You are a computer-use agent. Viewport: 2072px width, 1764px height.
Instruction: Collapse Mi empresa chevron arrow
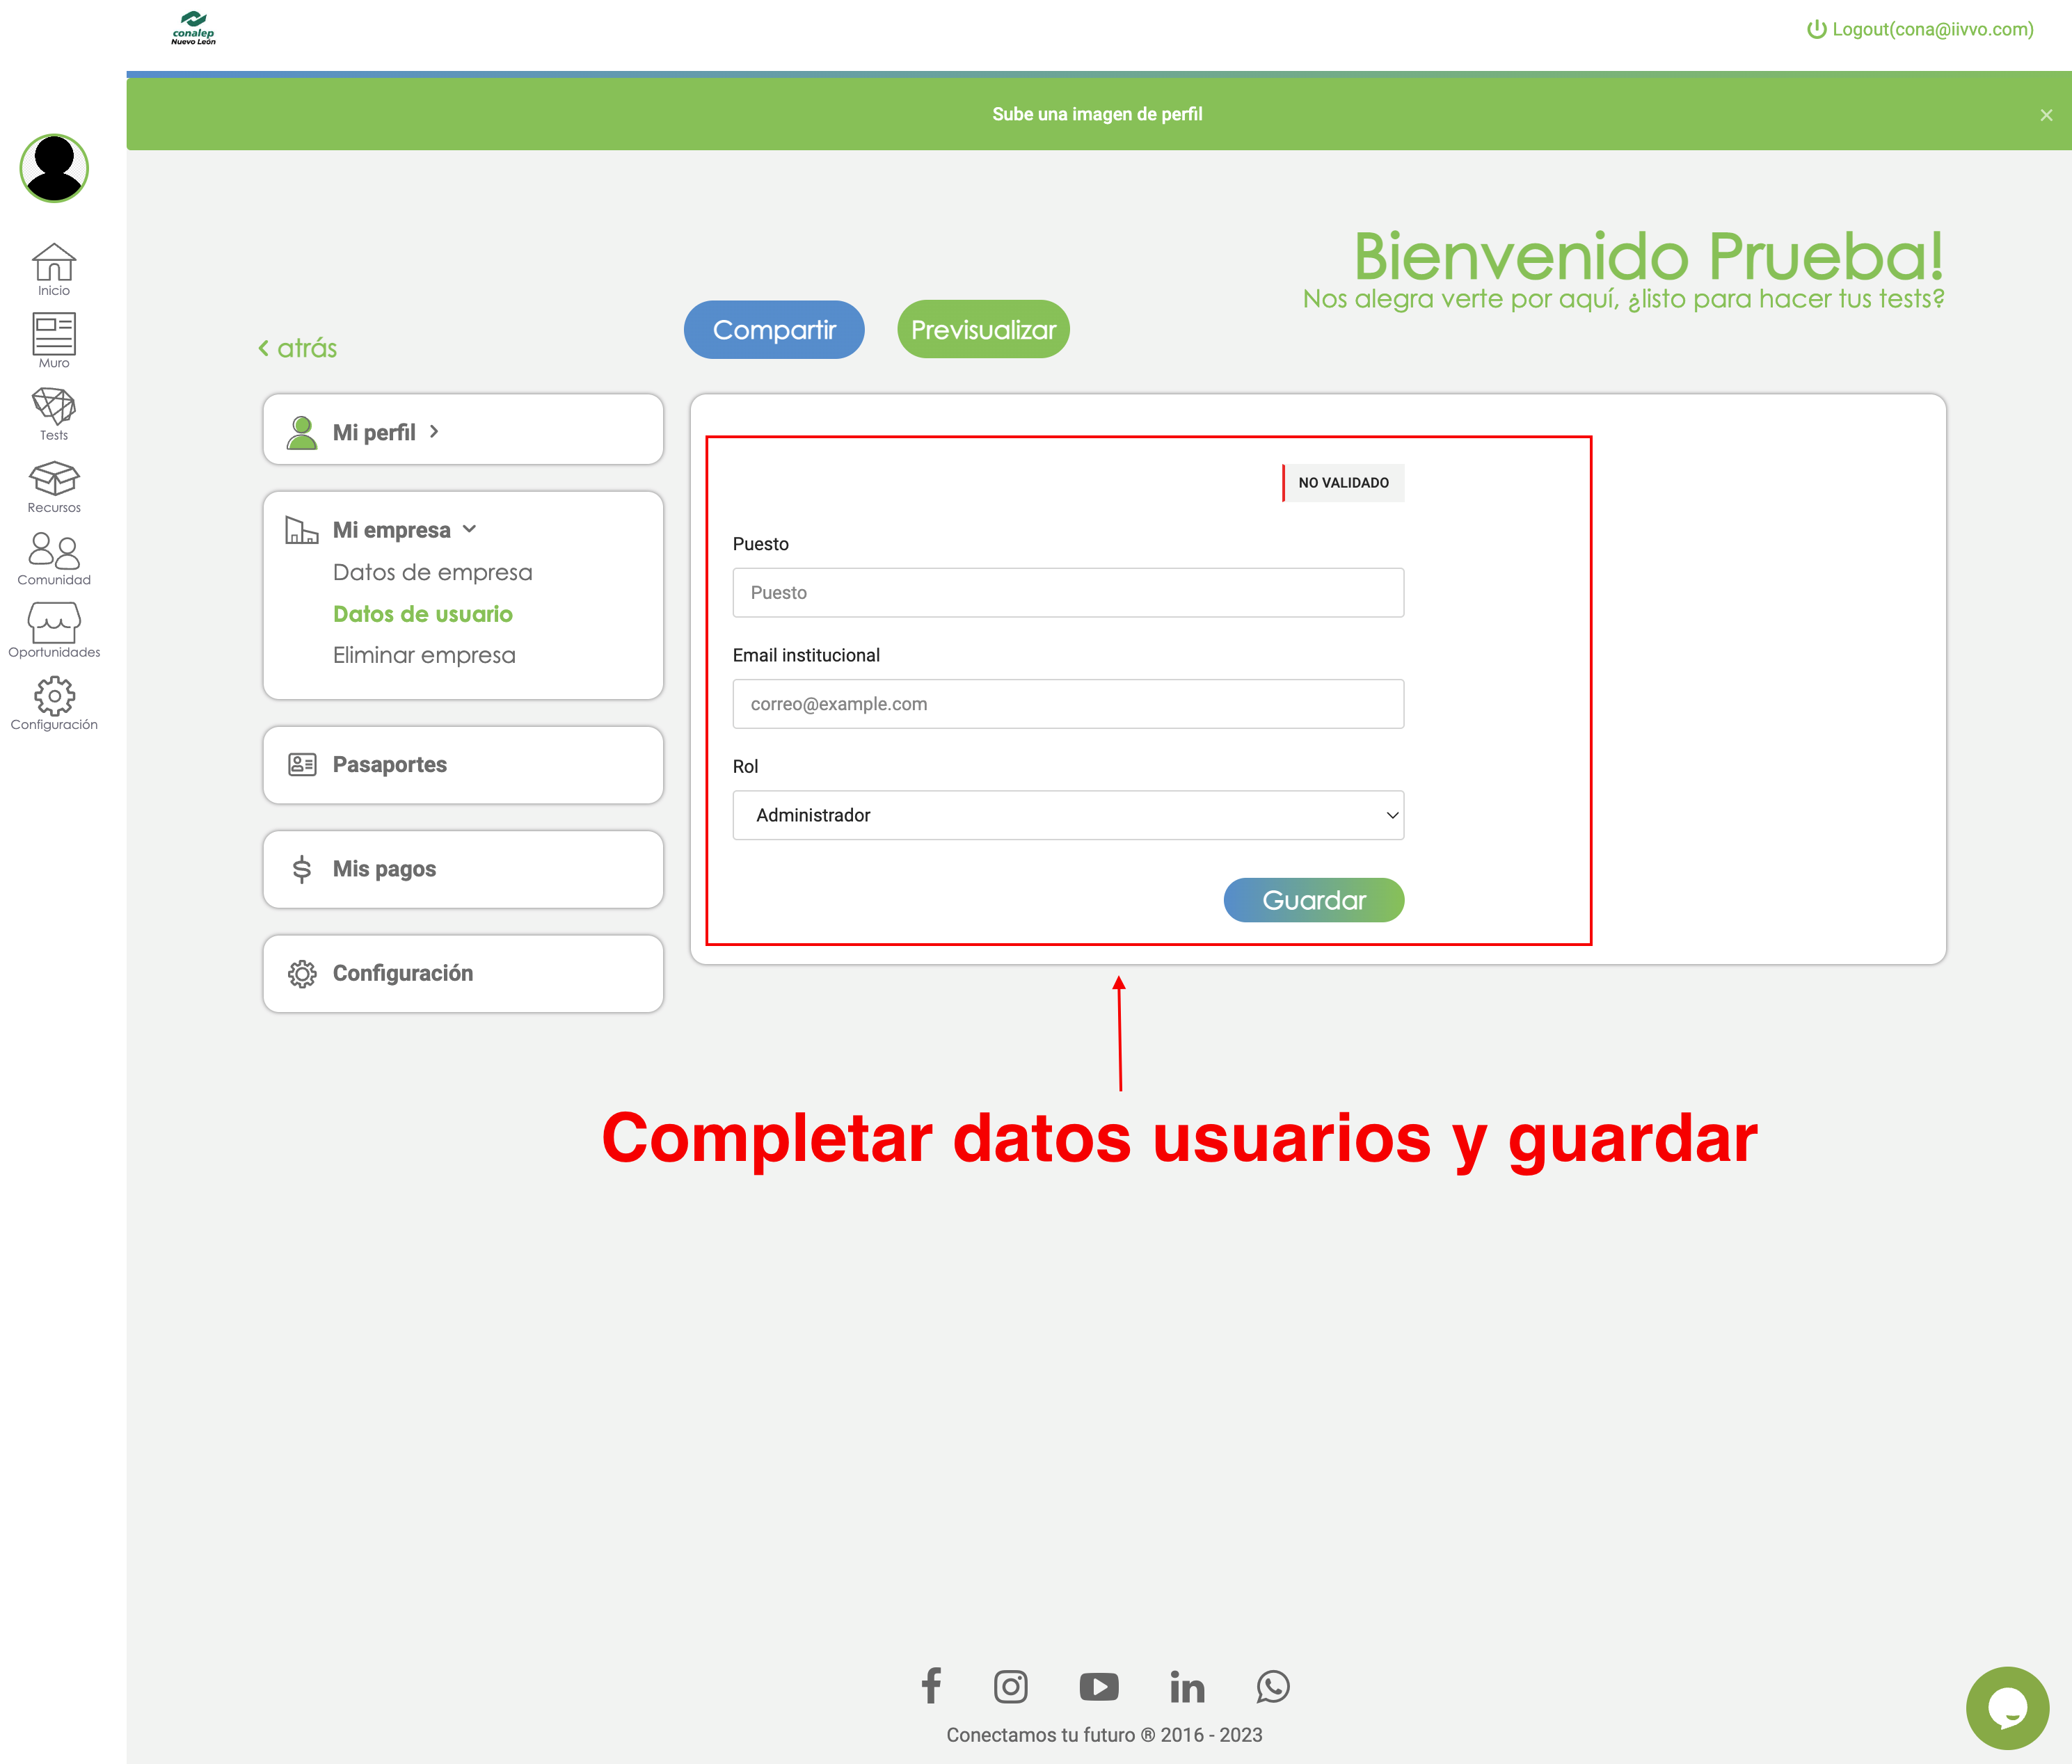(x=469, y=529)
